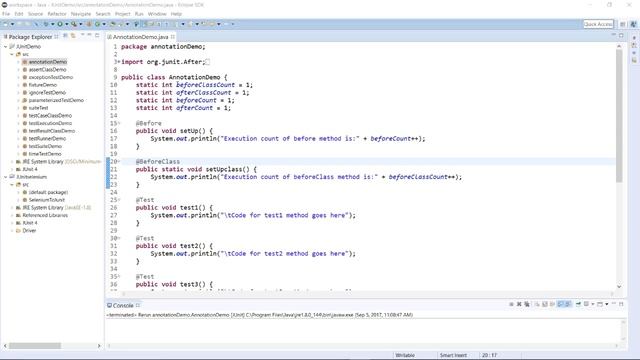Select the timeTestDemo package
This screenshot has height=360, width=640.
pyautogui.click(x=45, y=154)
